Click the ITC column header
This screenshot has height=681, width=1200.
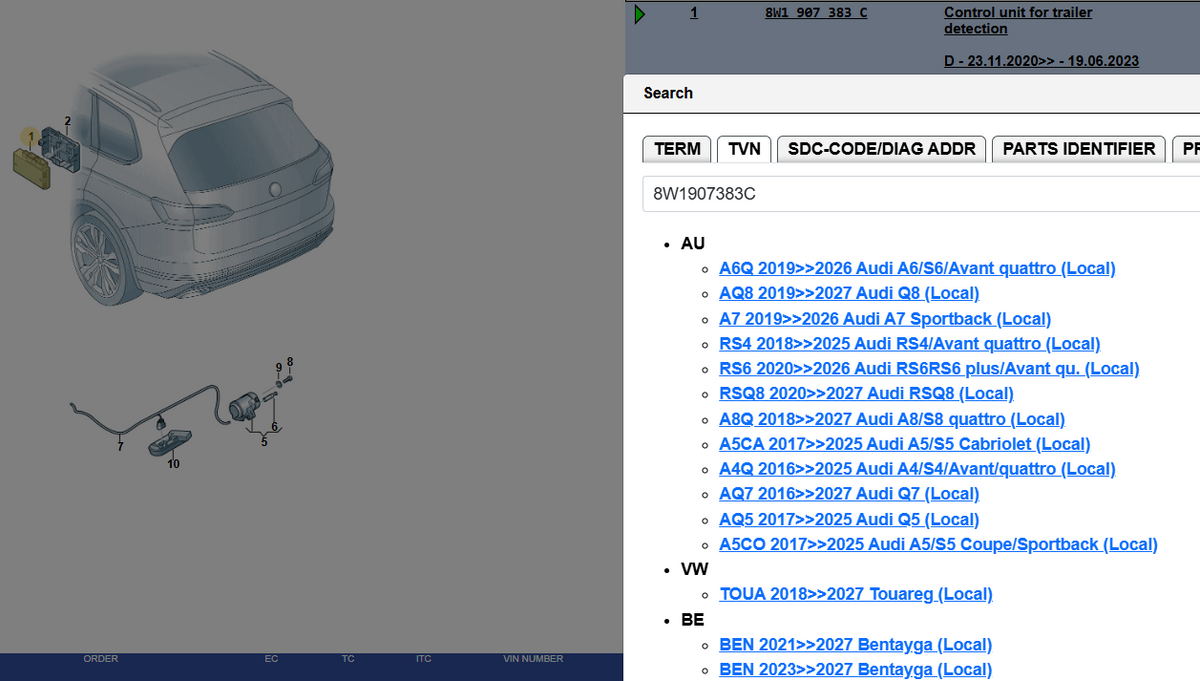coord(423,659)
